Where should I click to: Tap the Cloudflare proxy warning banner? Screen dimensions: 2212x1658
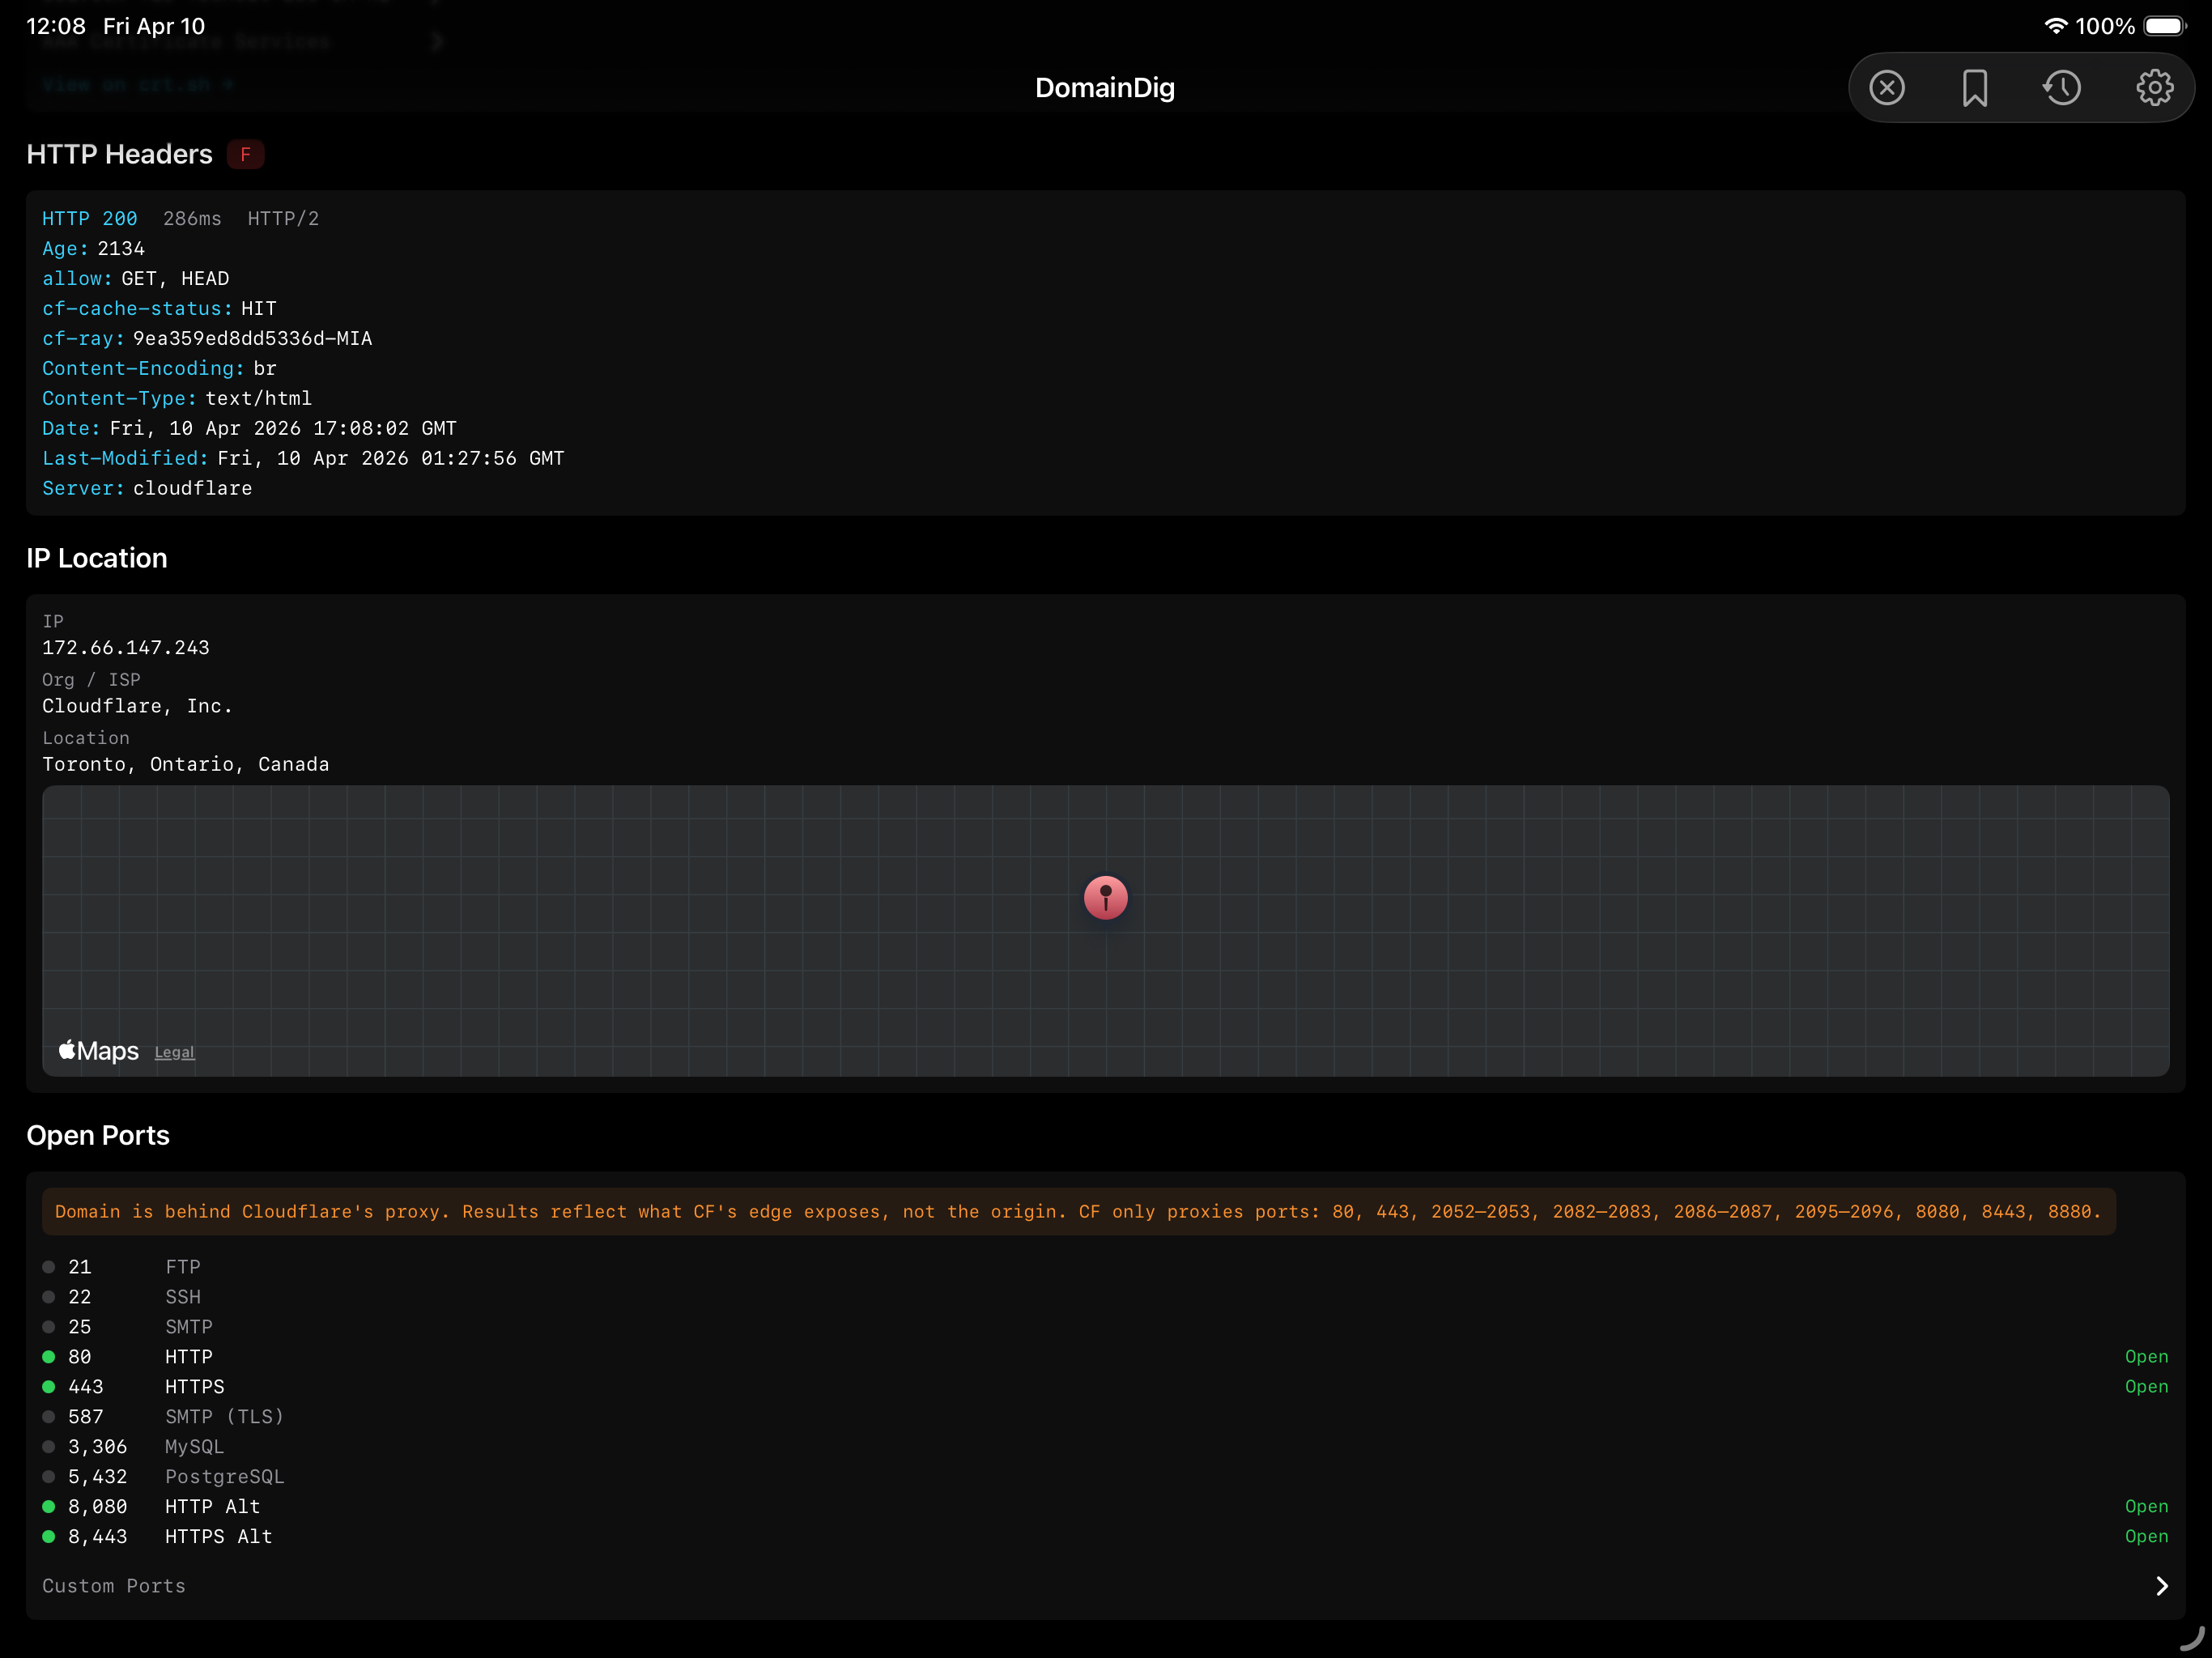[1078, 1211]
